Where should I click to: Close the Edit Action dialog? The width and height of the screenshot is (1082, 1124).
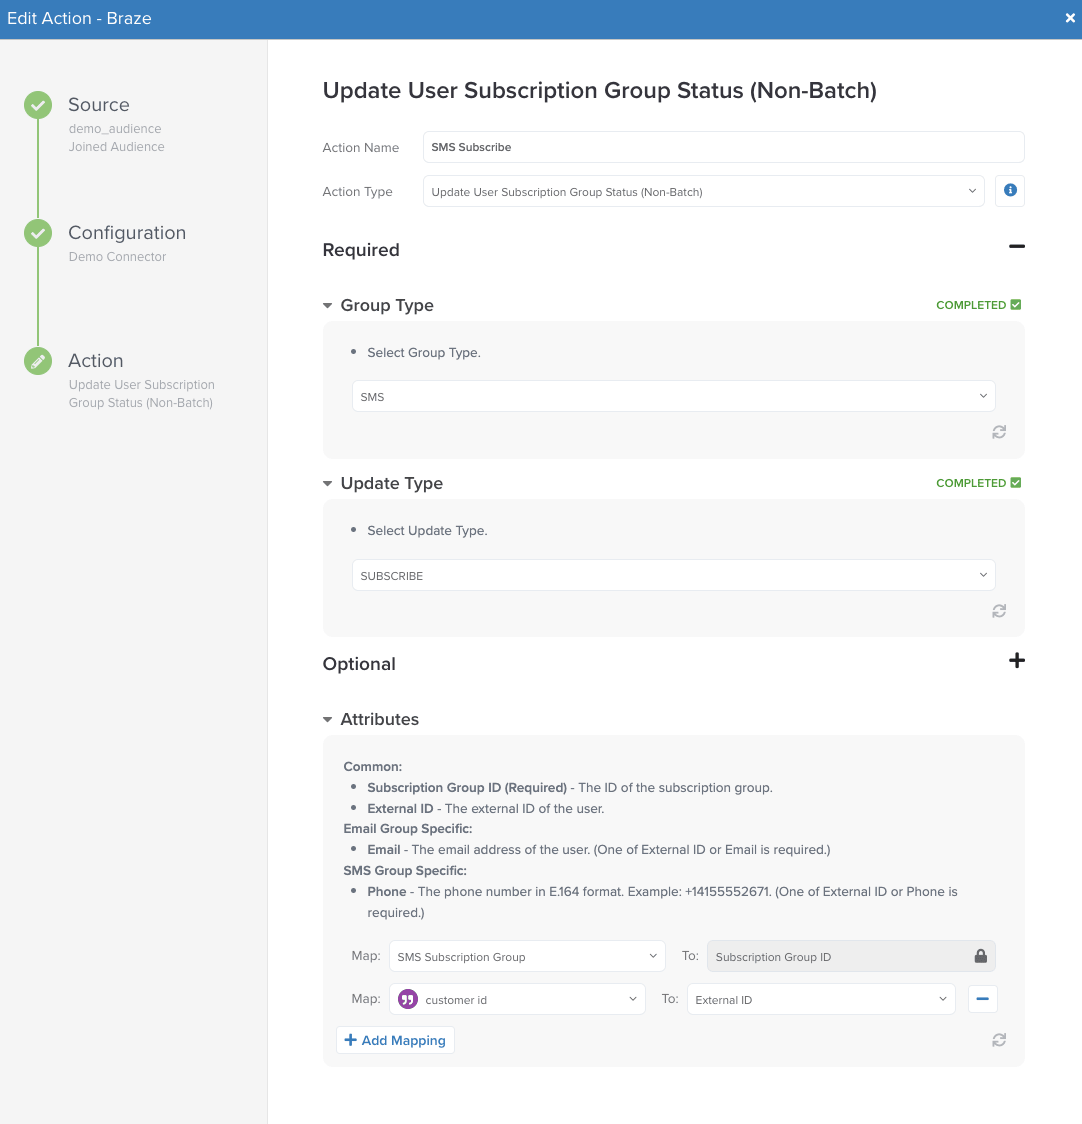pos(1069,19)
